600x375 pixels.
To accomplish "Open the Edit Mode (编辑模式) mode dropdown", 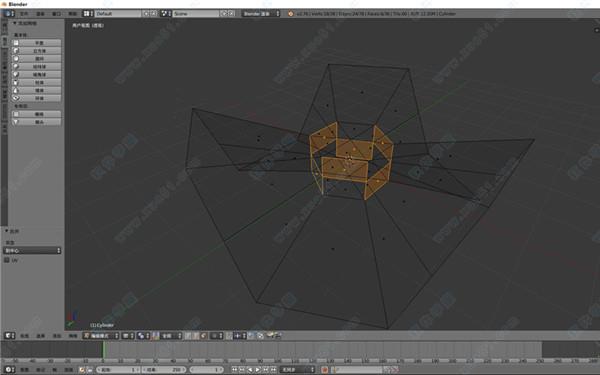I will point(101,336).
